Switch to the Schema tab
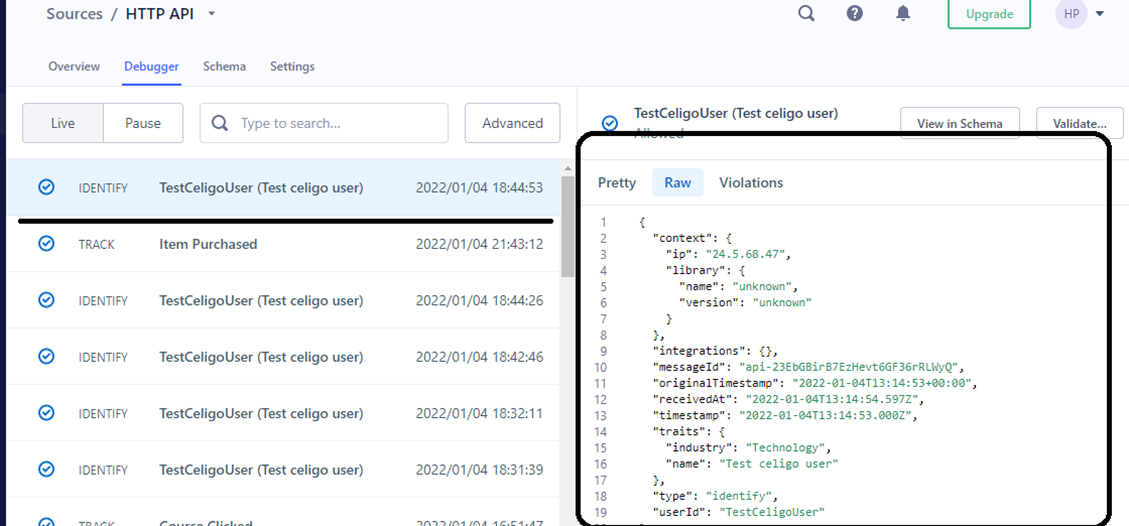Image resolution: width=1129 pixels, height=526 pixels. coord(224,66)
